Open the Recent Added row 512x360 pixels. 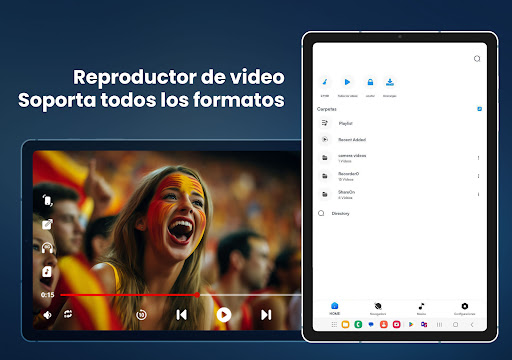click(x=399, y=140)
